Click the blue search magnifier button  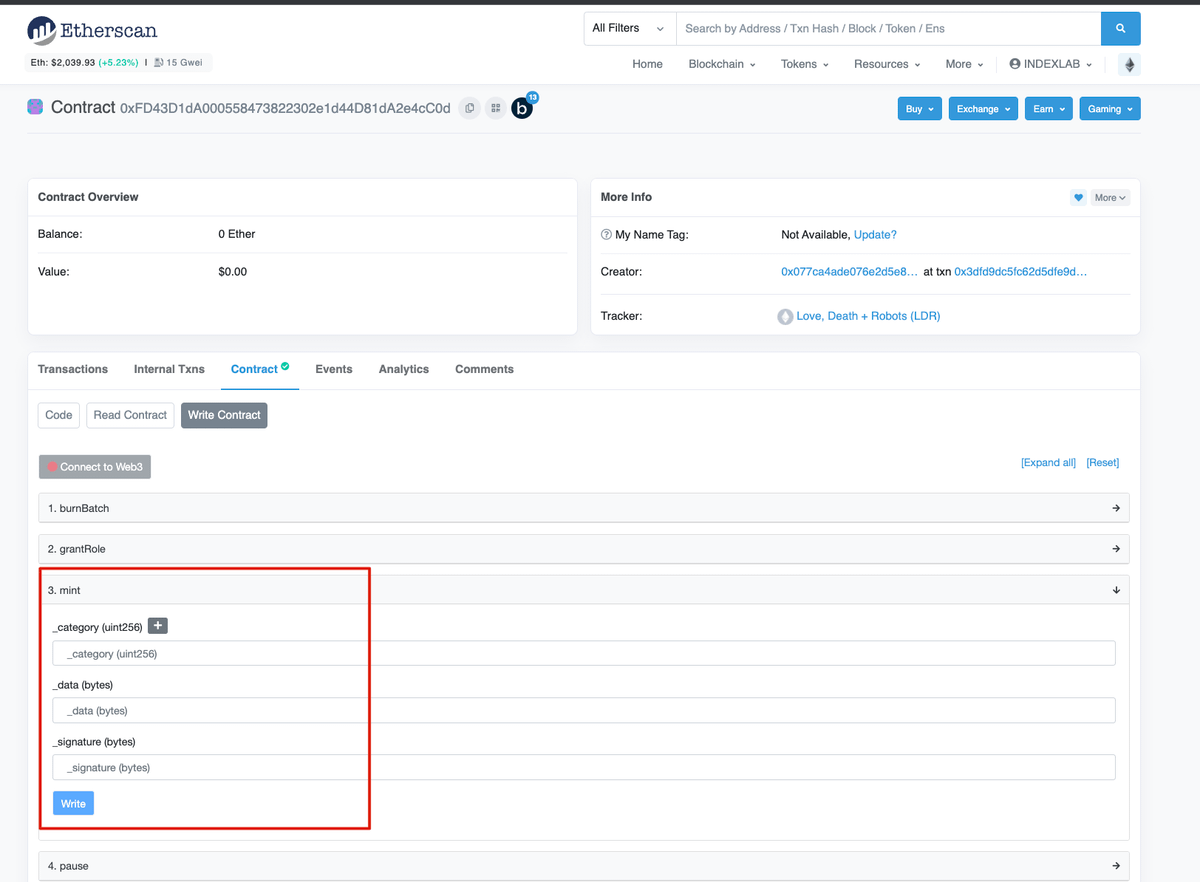(1120, 29)
